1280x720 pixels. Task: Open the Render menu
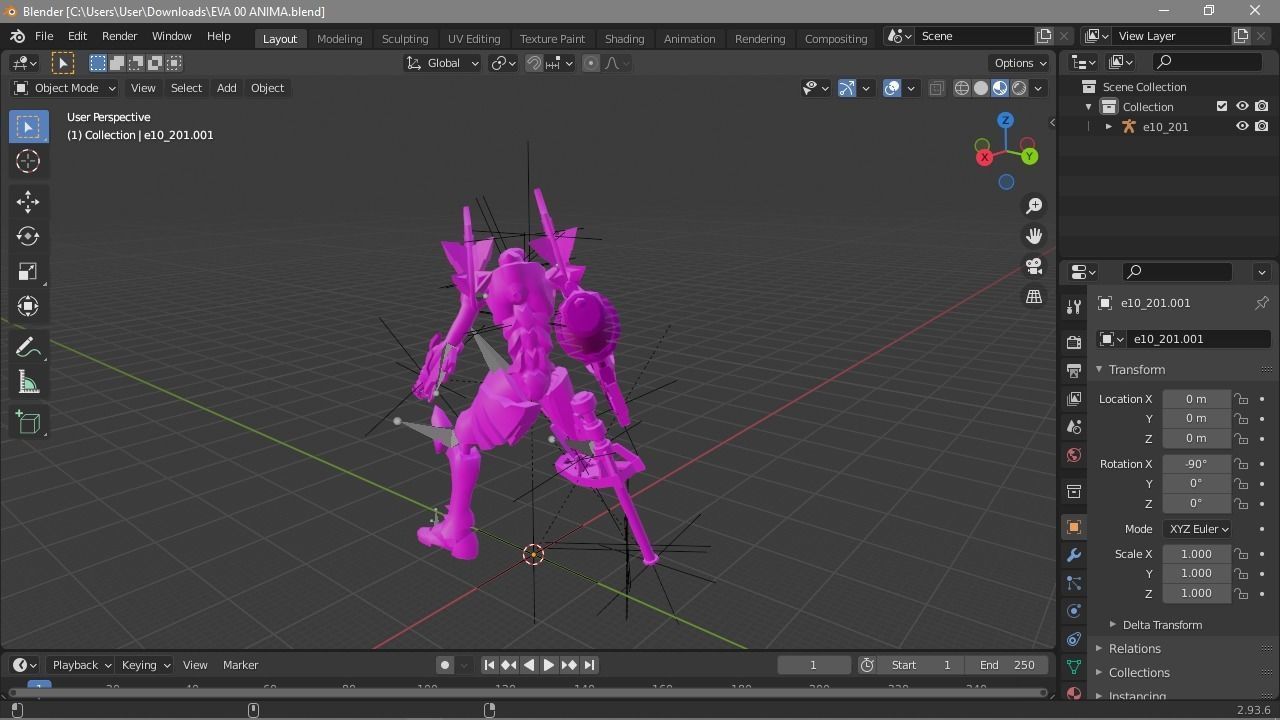click(119, 36)
